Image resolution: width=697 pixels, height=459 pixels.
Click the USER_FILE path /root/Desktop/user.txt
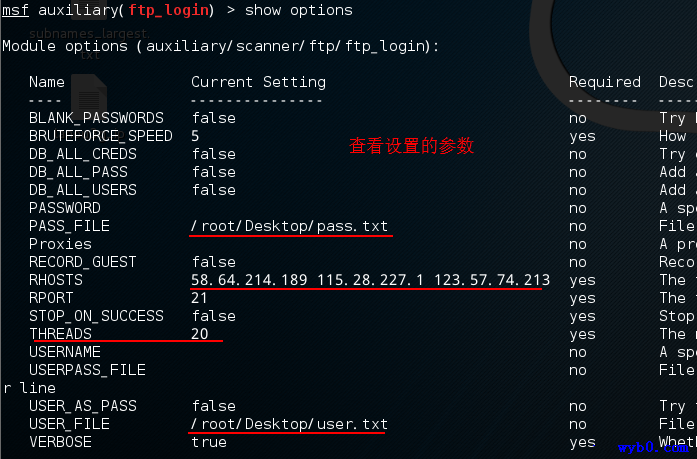coord(290,424)
